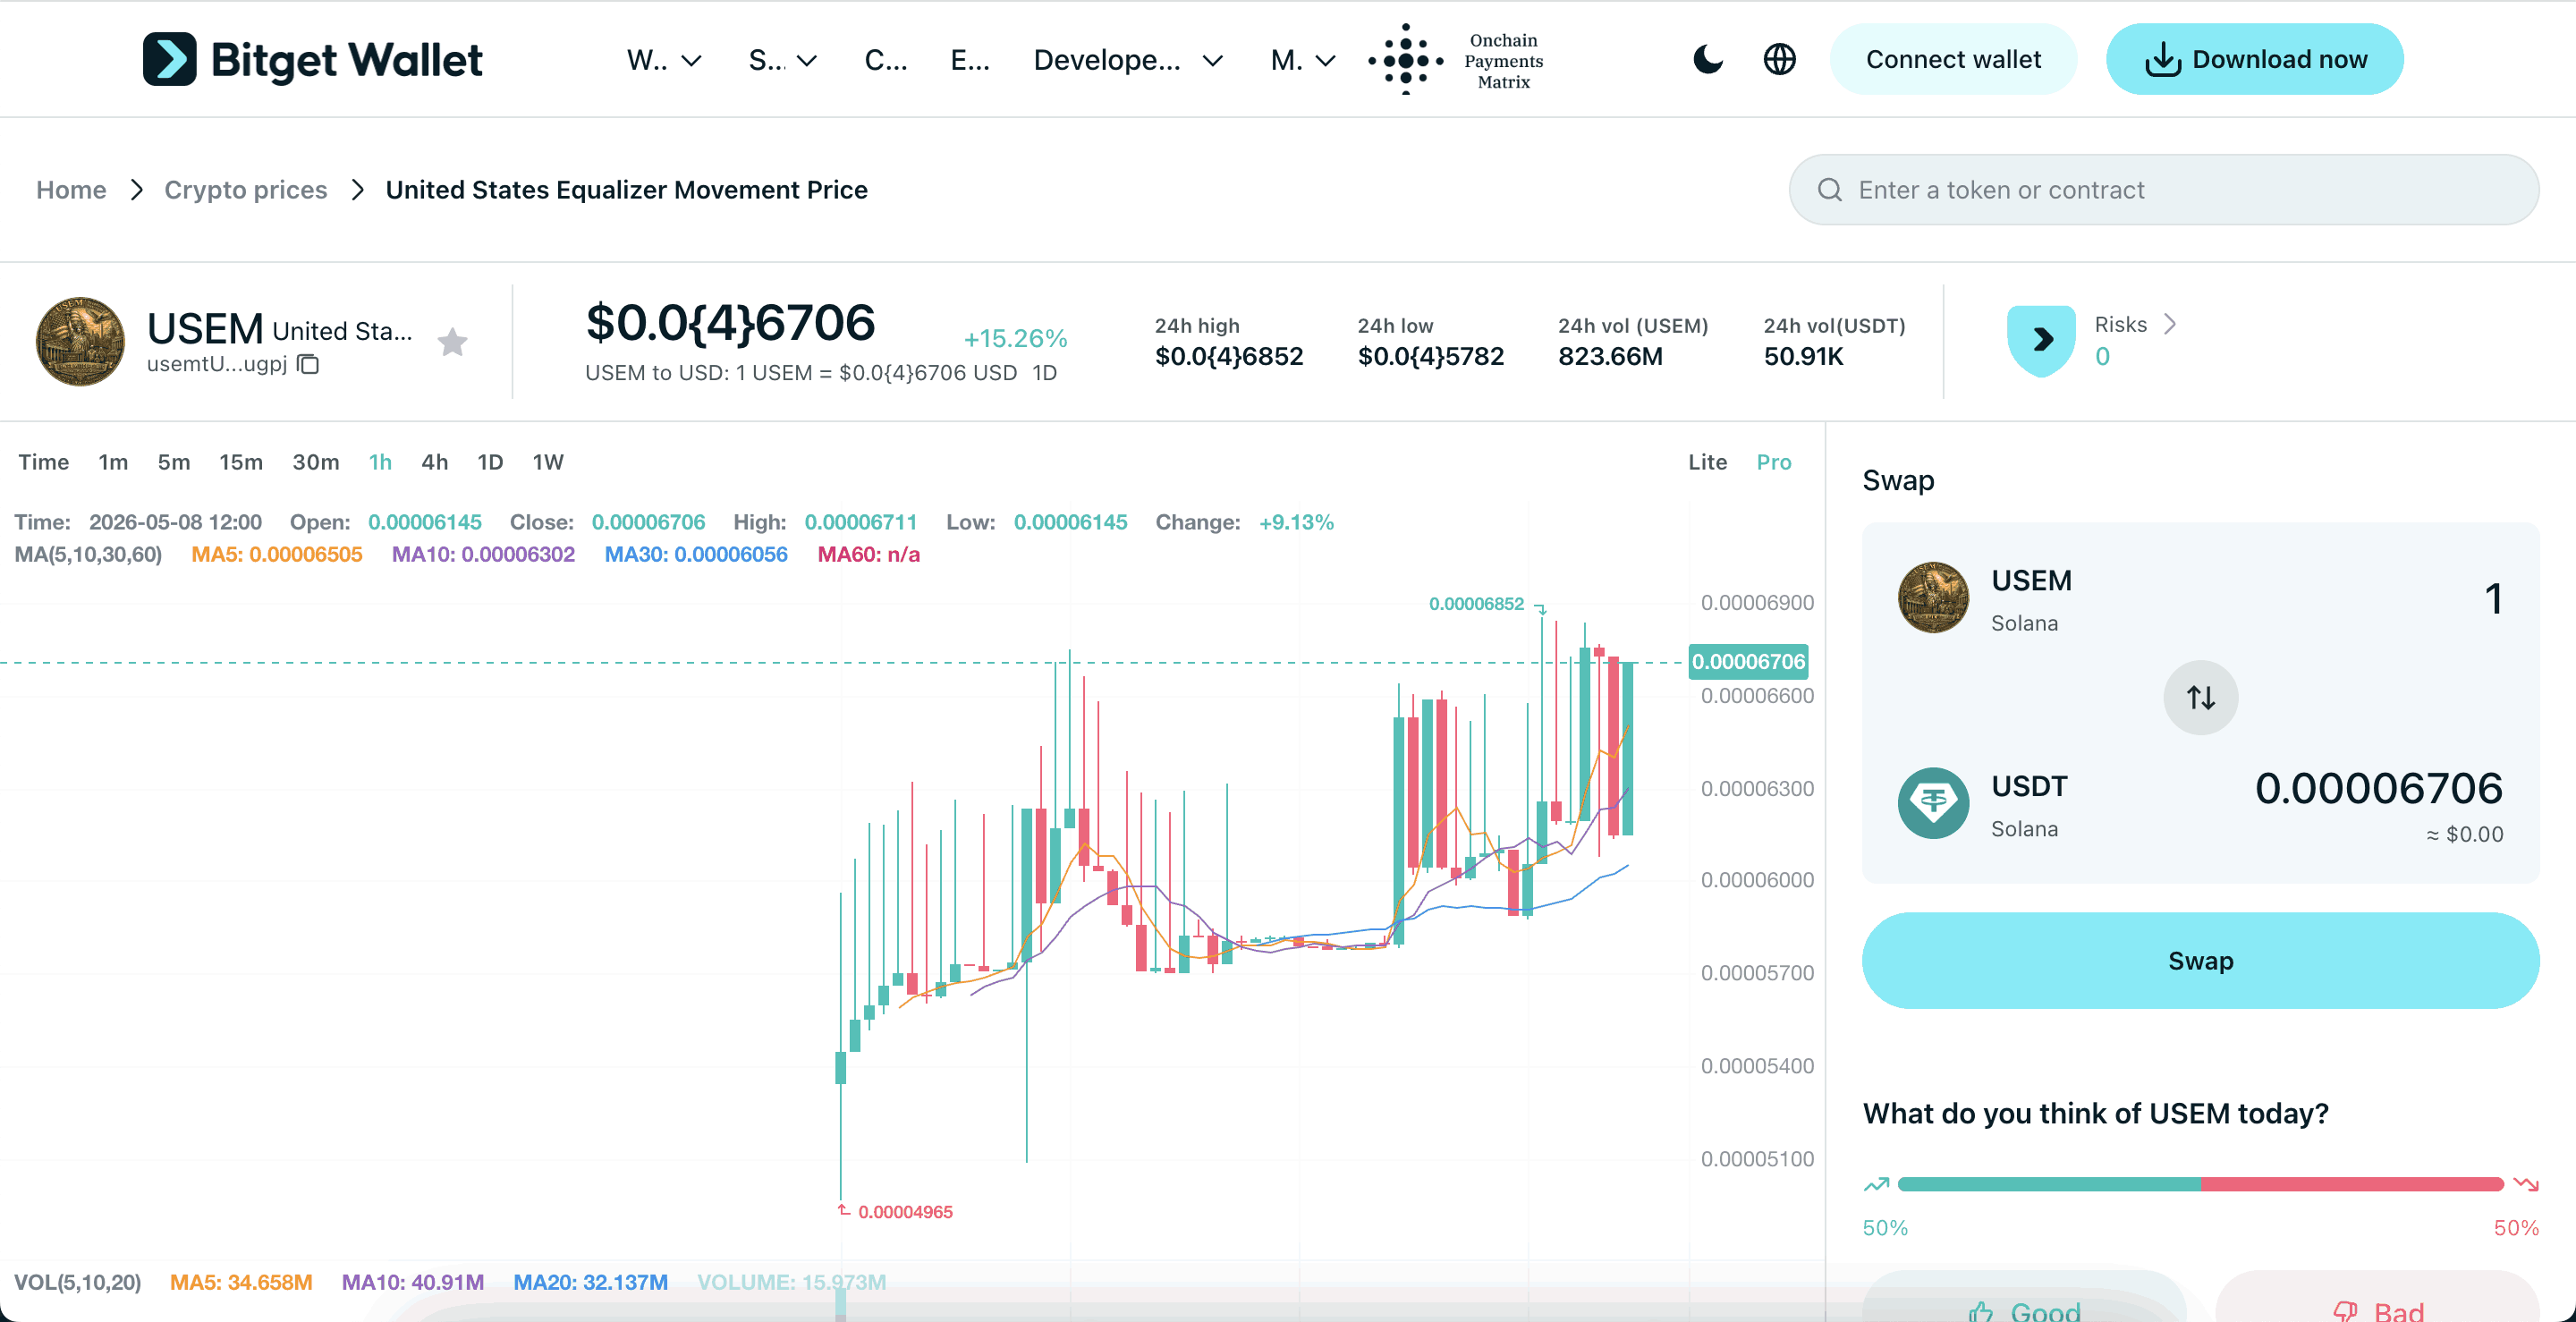
Task: Click the USEM token coin image in header
Action: tap(80, 341)
